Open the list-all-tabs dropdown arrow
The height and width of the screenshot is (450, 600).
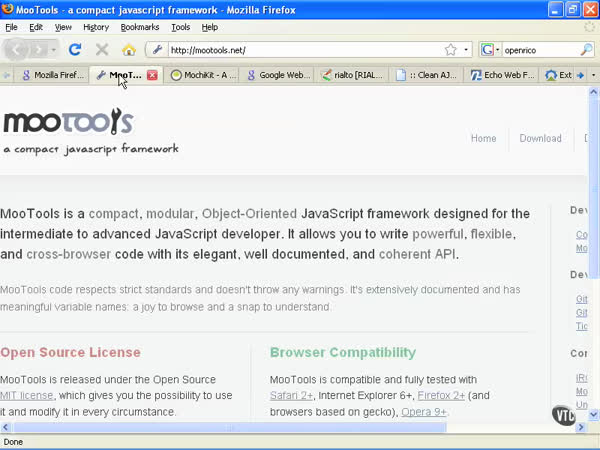[x=593, y=75]
